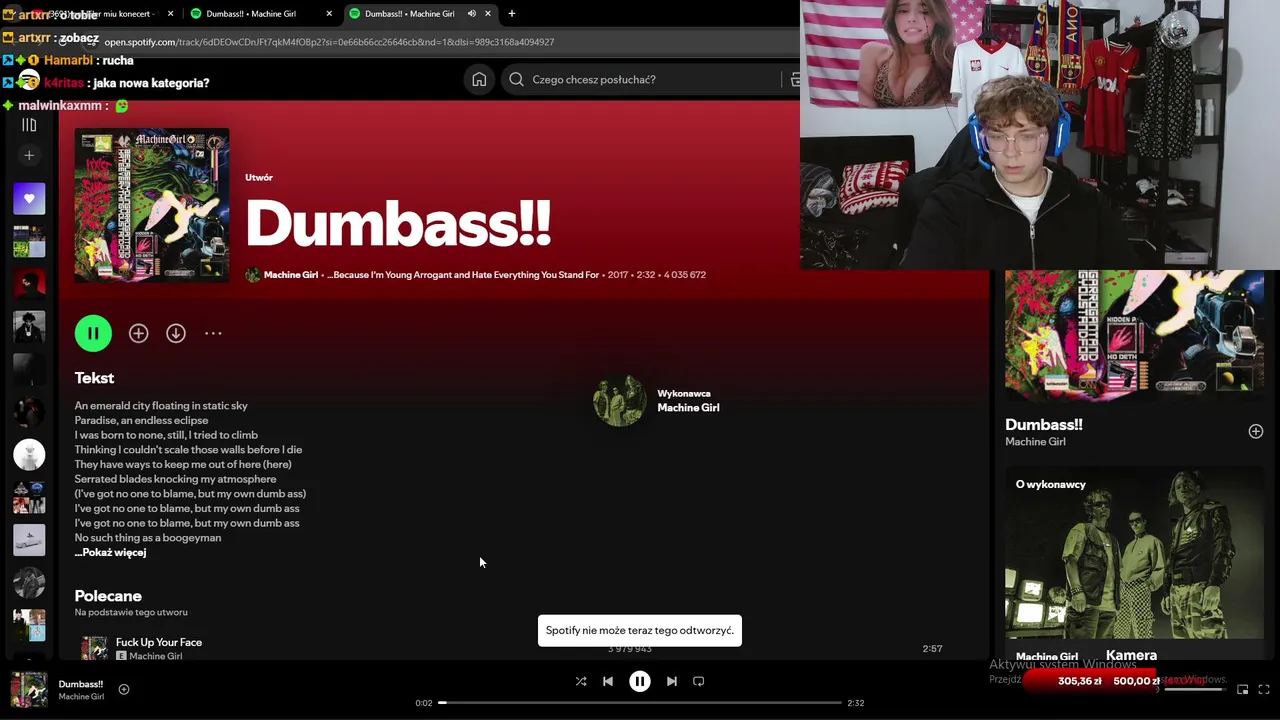Add now-playing track to Liked via bottom plus icon

124,689
